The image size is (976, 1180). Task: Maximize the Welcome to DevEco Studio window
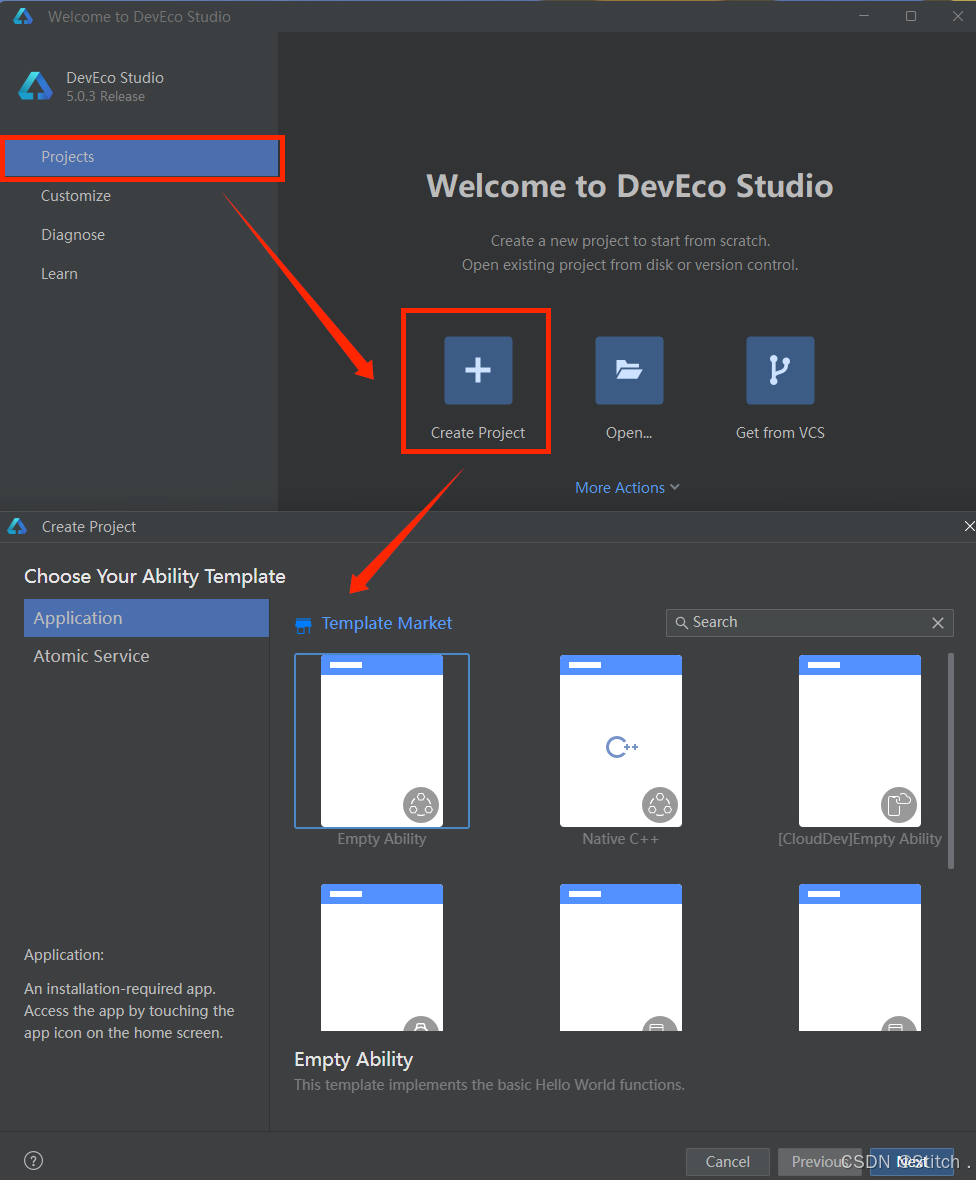pos(911,16)
